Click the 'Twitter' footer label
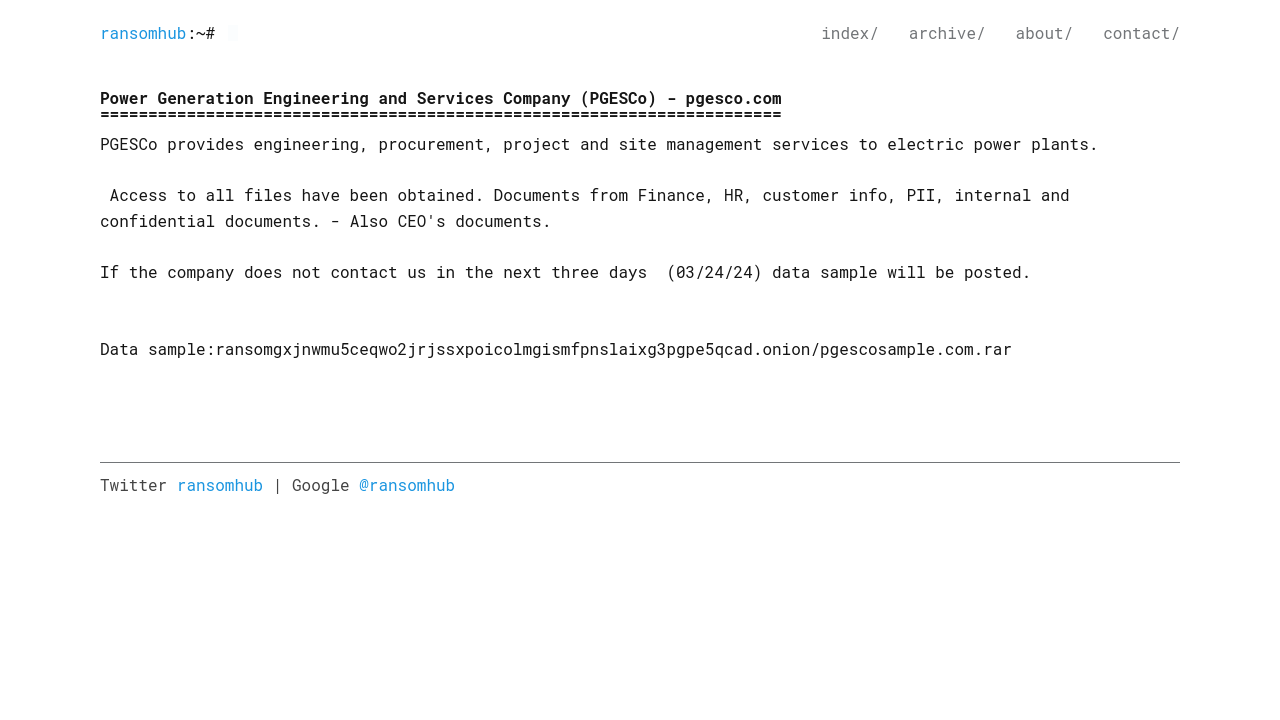This screenshot has width=1280, height=720. [x=133, y=485]
